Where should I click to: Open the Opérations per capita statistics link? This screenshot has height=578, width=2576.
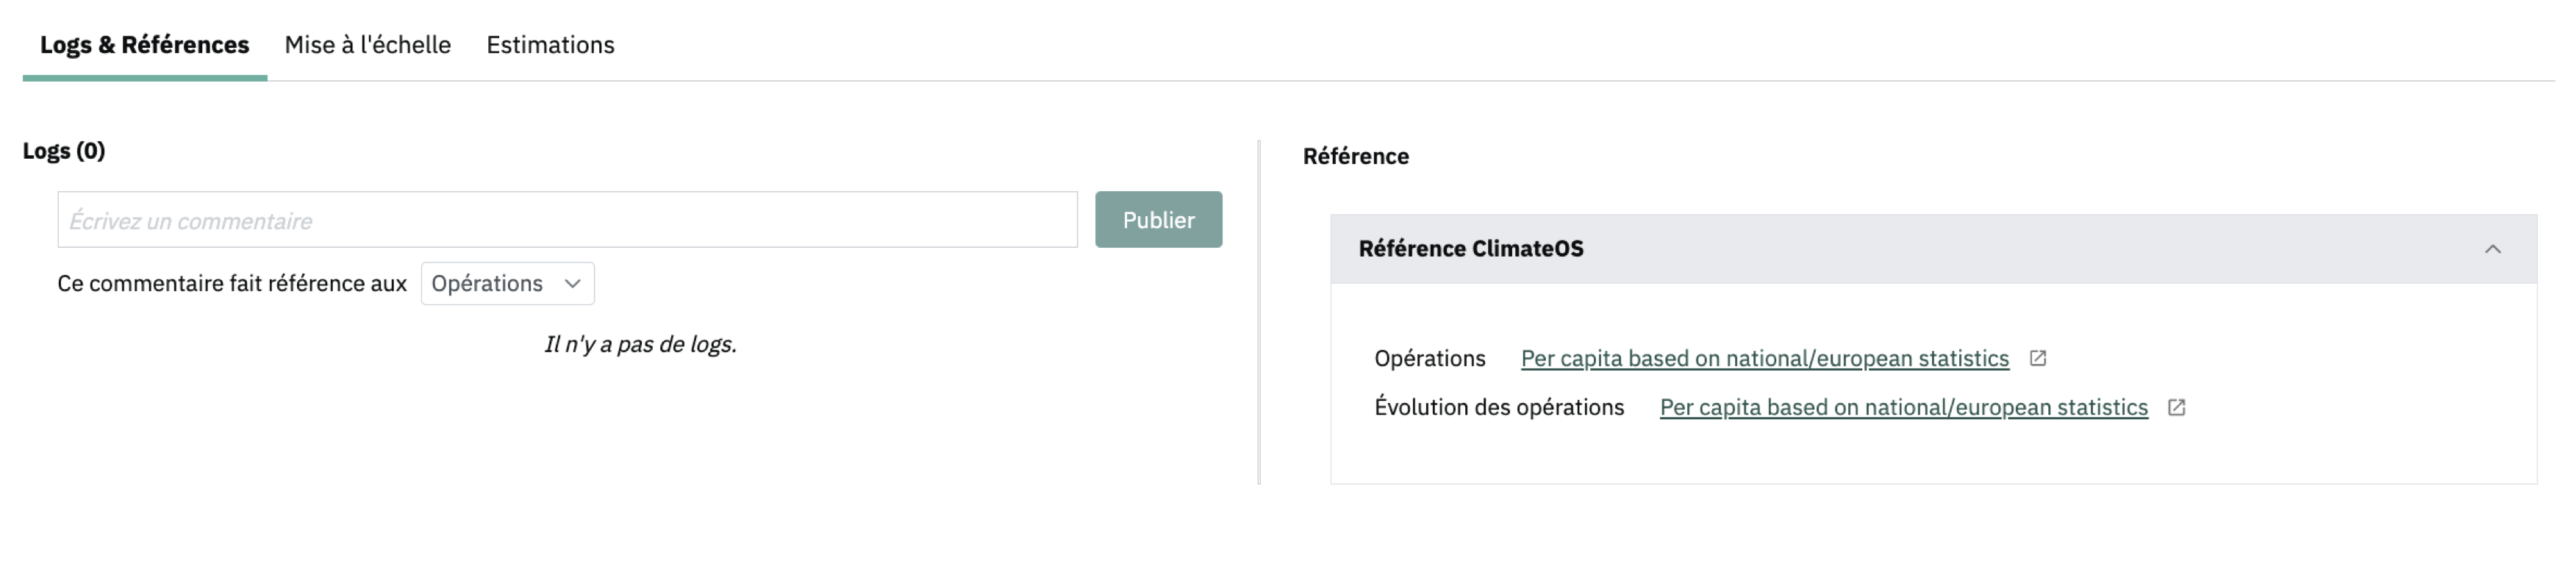pos(1764,359)
